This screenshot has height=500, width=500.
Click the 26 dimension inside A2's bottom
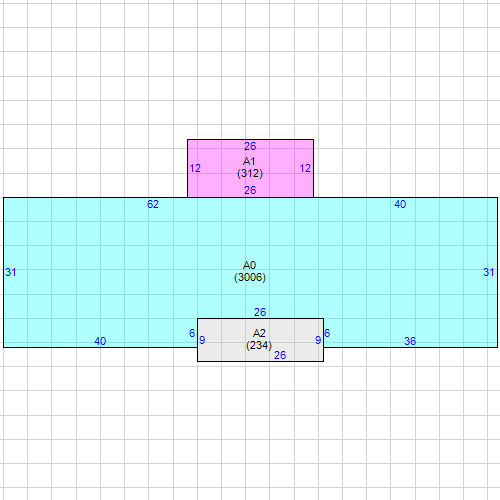point(280,355)
